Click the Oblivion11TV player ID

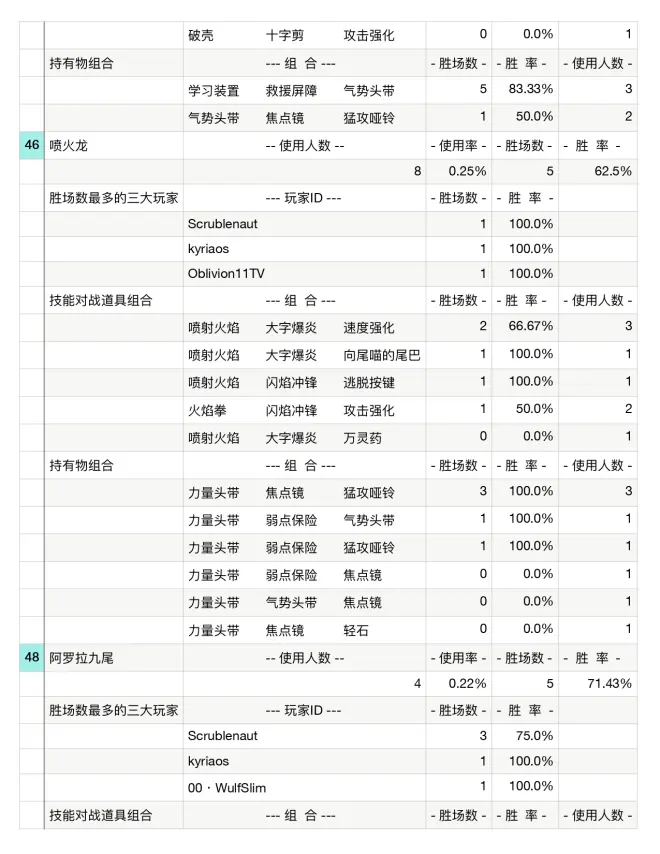[227, 273]
